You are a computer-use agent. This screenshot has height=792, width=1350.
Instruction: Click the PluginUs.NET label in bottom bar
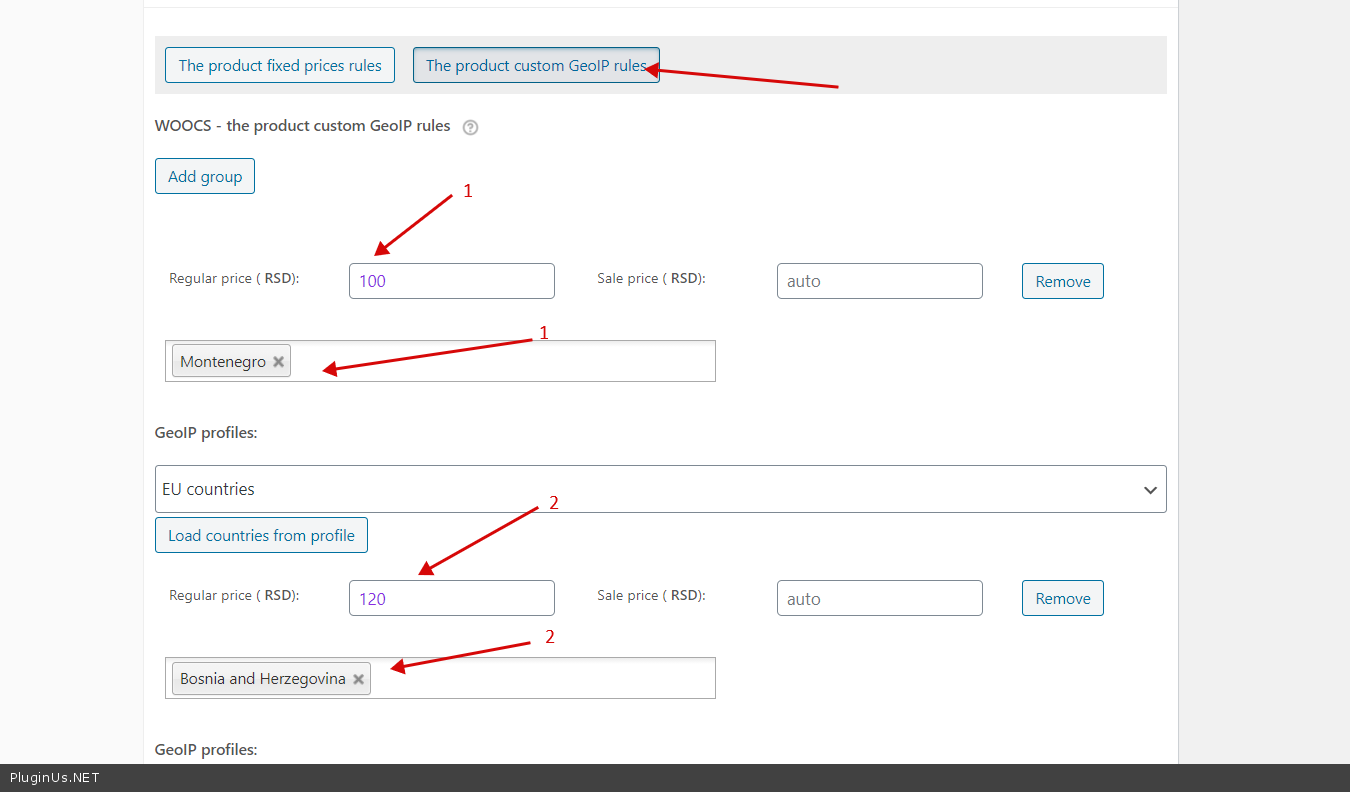click(x=55, y=778)
